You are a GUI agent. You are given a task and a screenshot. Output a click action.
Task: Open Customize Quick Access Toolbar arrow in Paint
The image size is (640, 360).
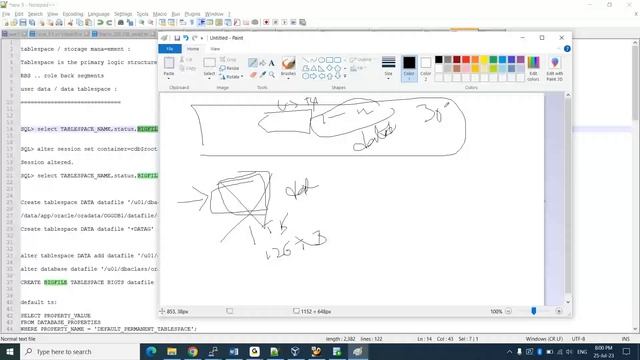point(202,38)
